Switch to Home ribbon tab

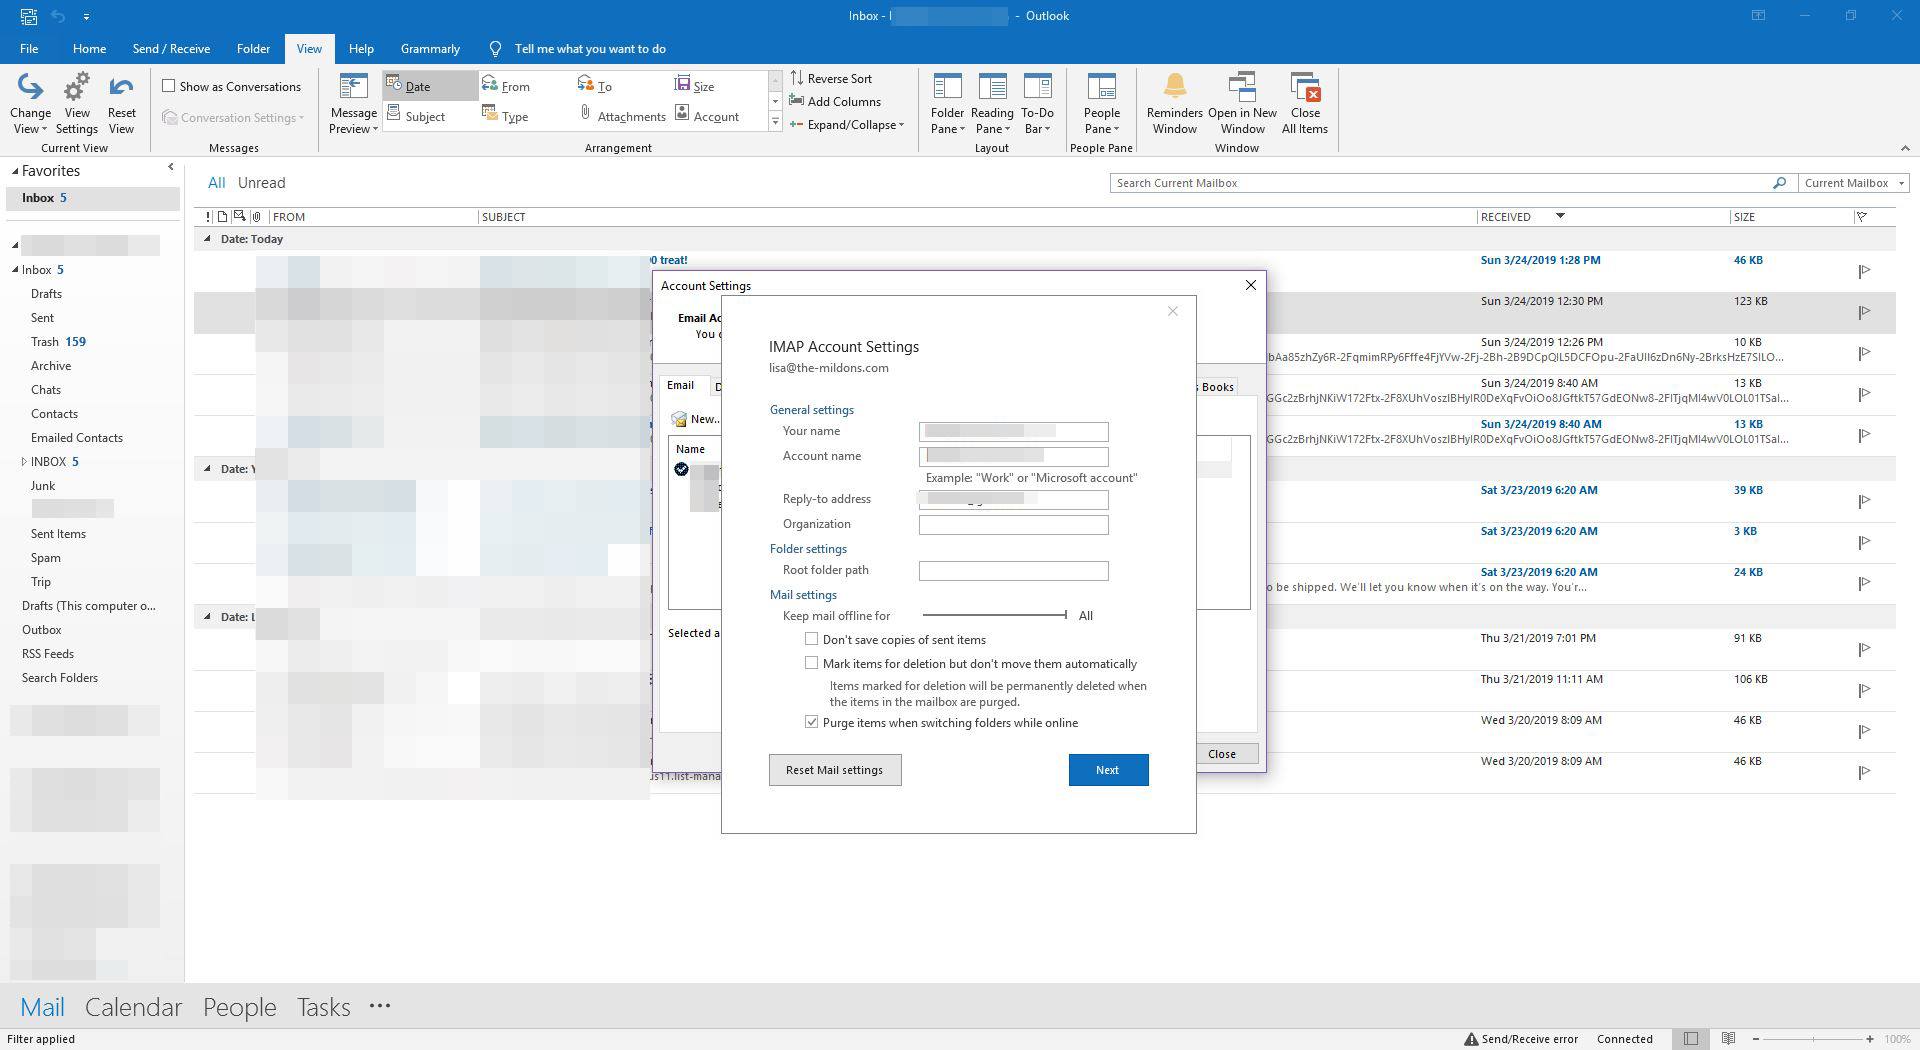tap(89, 49)
